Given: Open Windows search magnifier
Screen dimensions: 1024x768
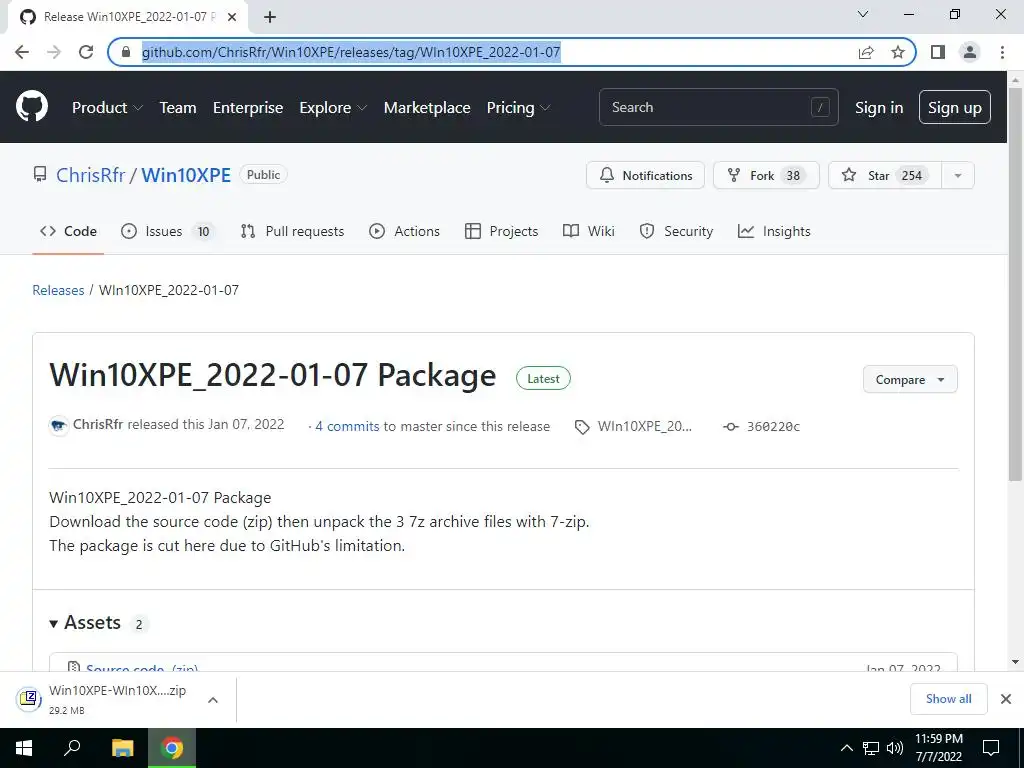Looking at the screenshot, I should tap(72, 748).
